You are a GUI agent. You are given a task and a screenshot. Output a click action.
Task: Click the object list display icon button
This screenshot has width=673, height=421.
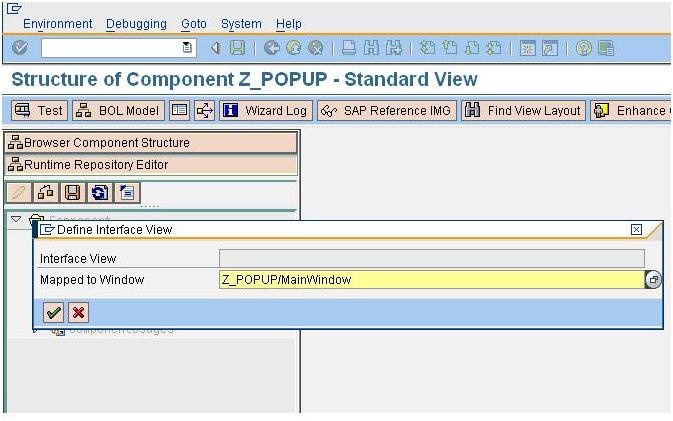point(179,111)
